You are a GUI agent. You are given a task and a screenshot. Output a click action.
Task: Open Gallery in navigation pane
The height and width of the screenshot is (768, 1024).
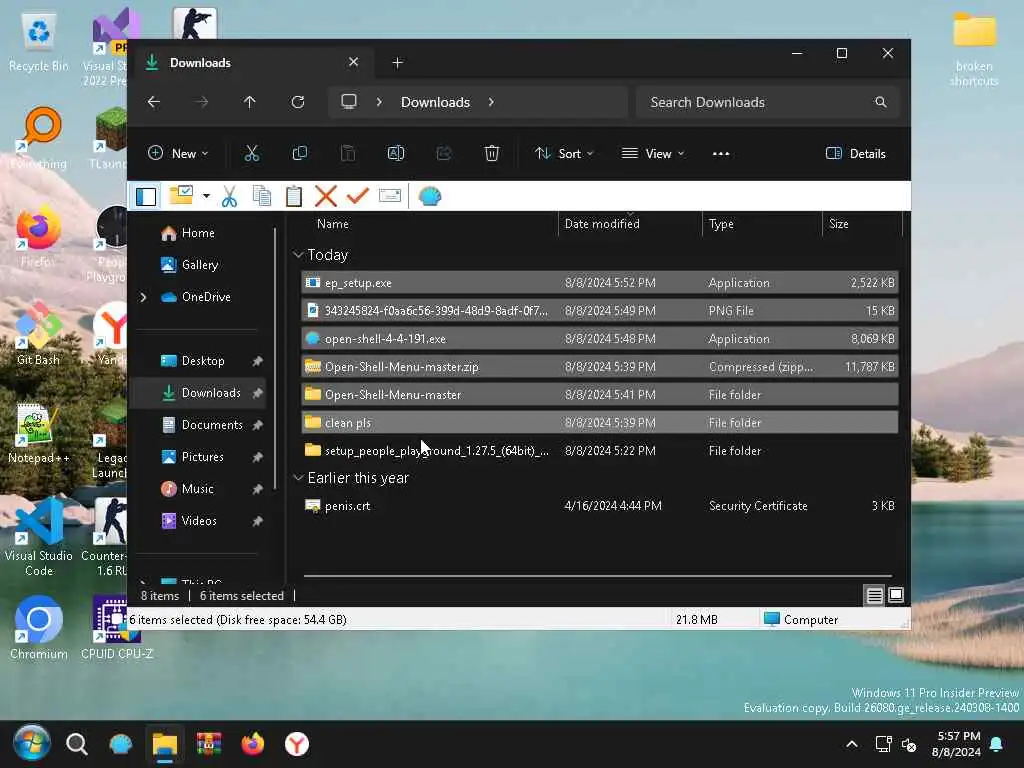pyautogui.click(x=199, y=264)
